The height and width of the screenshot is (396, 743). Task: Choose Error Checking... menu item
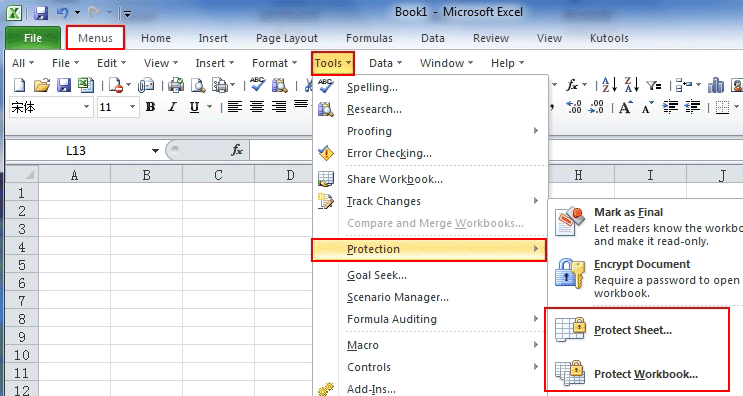coord(430,153)
